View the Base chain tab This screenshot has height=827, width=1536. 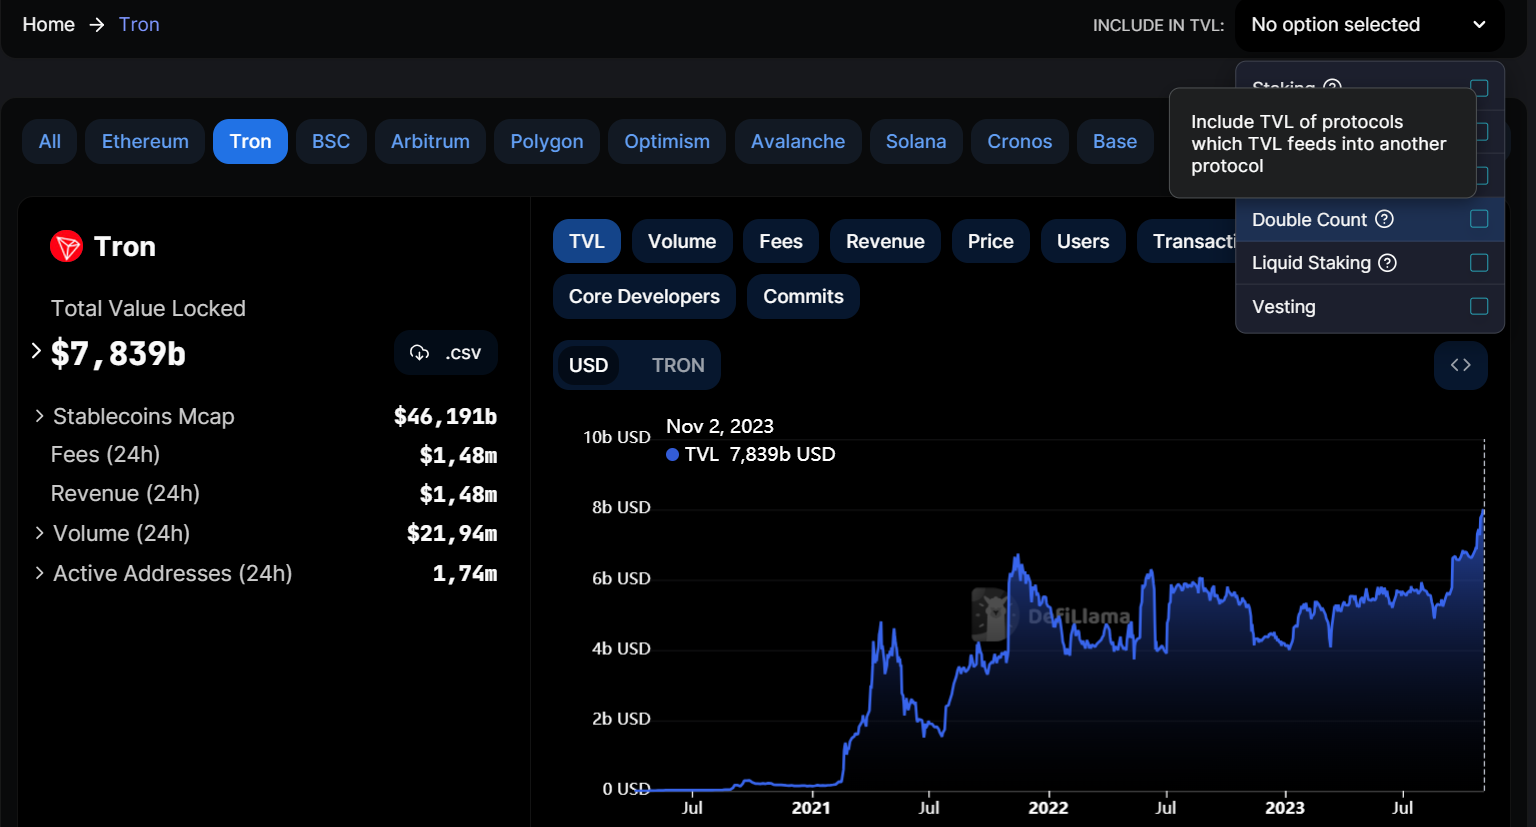[x=1115, y=141]
